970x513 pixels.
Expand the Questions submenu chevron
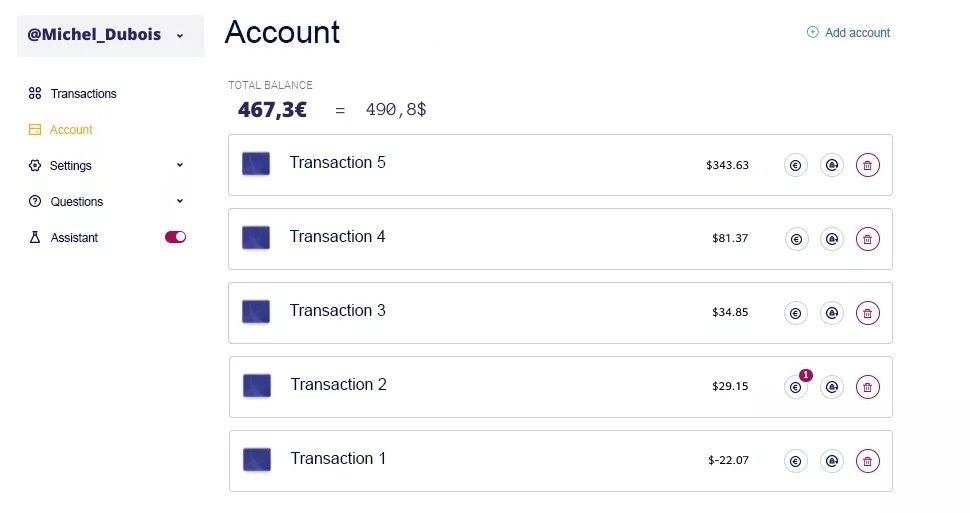[x=180, y=202]
